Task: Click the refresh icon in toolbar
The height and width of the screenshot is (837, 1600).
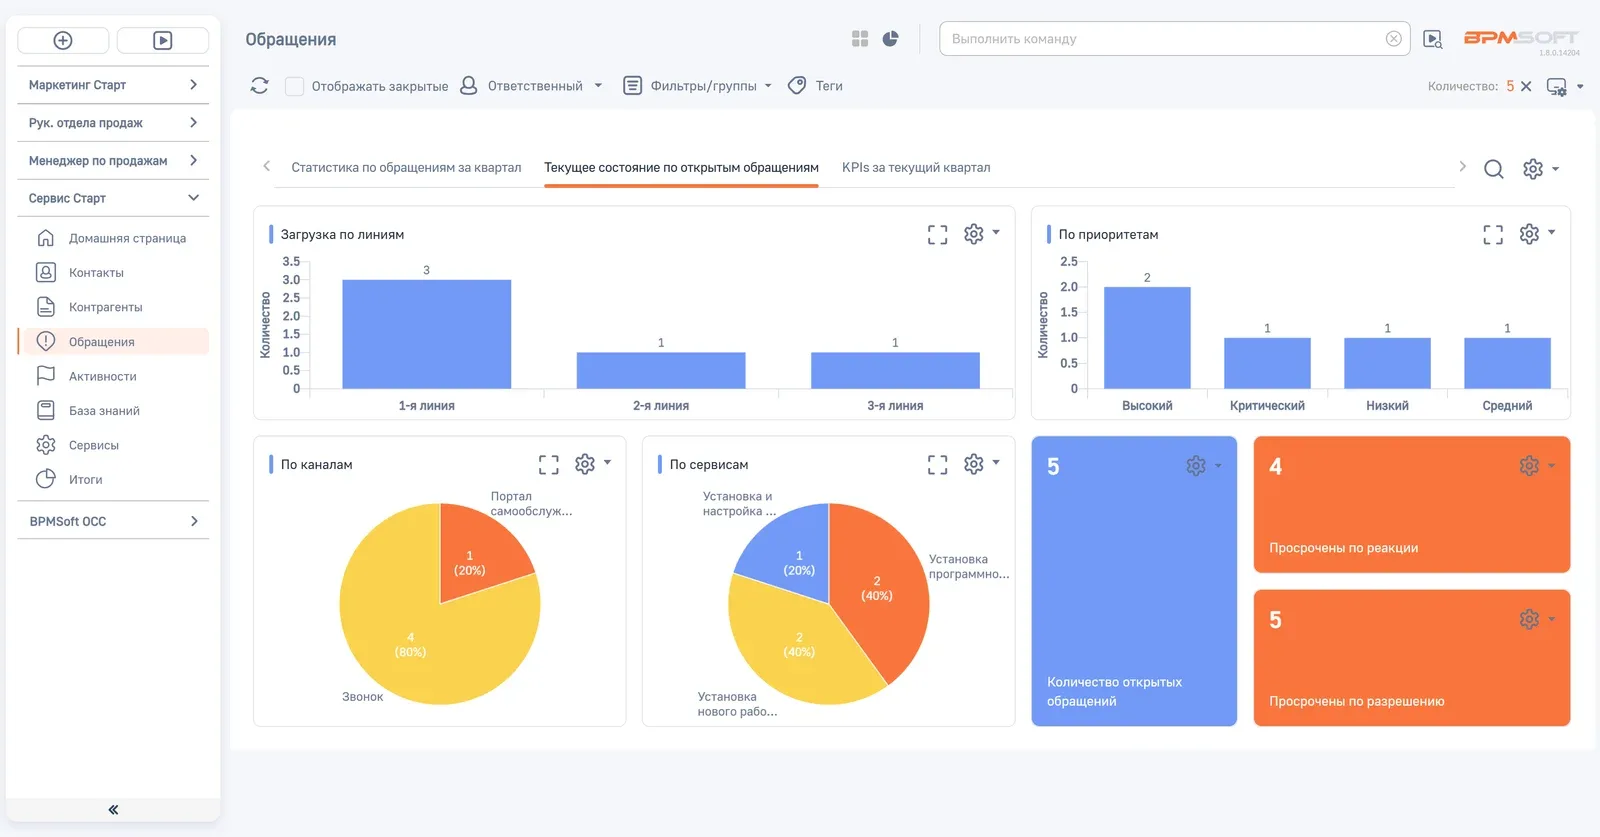Action: coord(260,86)
